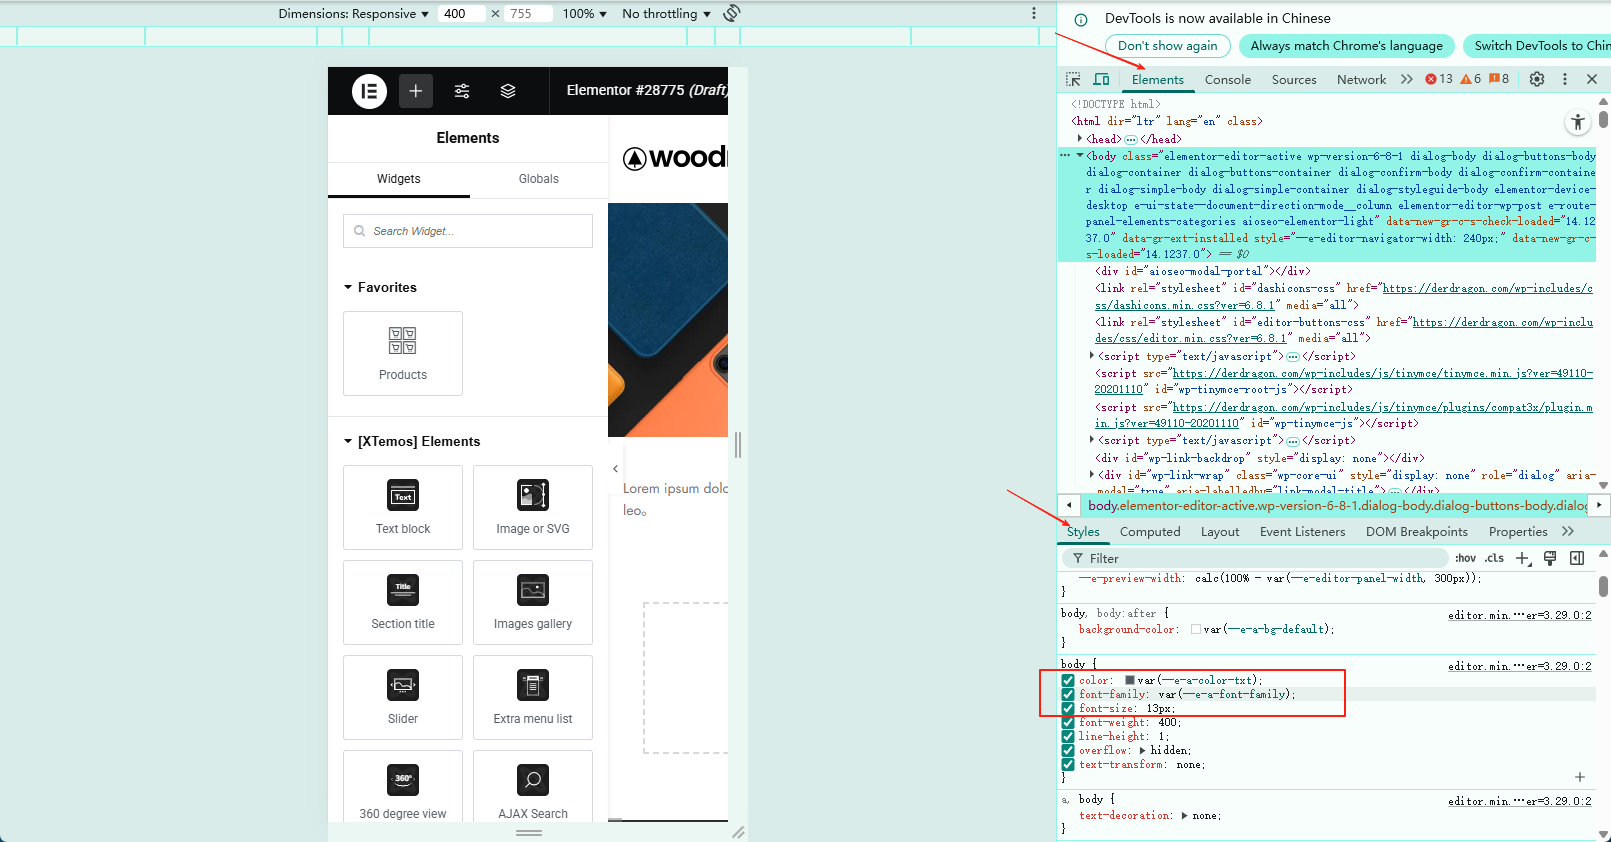Disable the font-size CSS property
The image size is (1611, 842).
[1068, 708]
